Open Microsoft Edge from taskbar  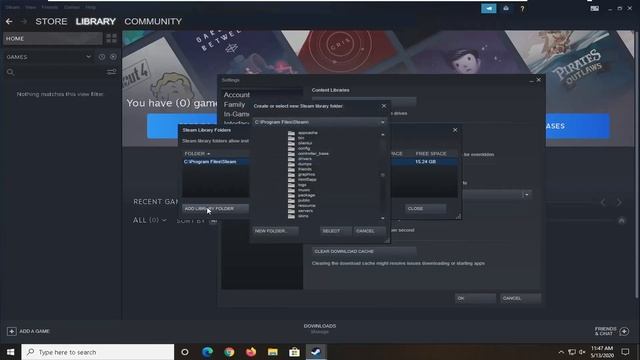click(207, 351)
